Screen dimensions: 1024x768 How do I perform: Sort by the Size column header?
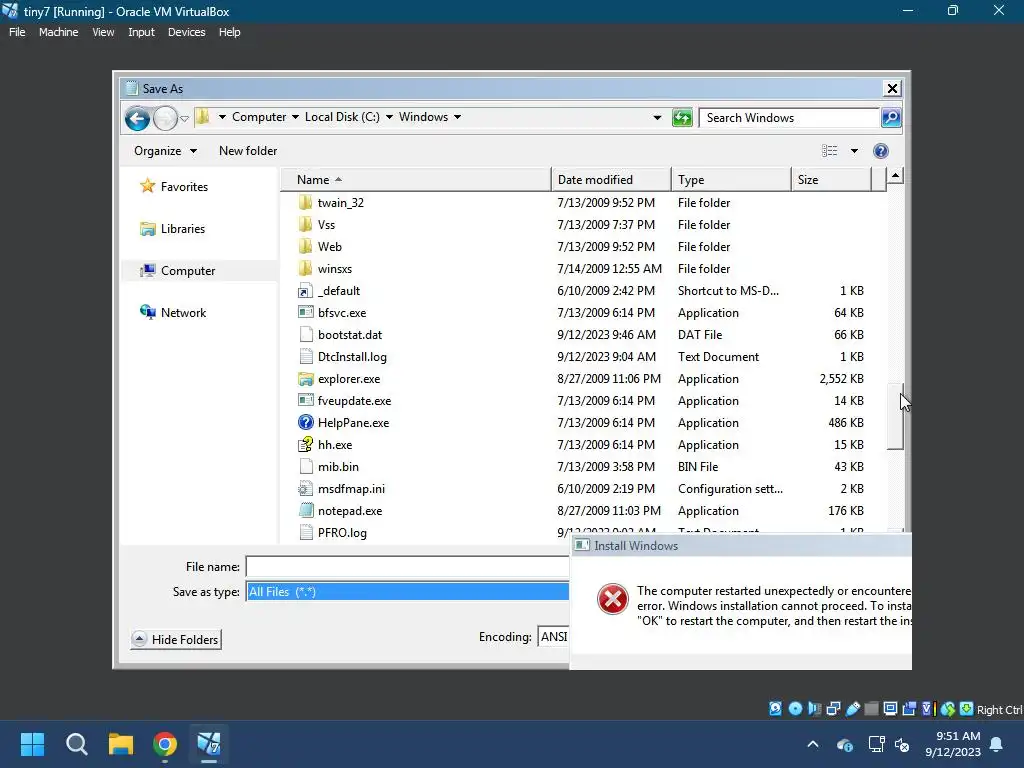pyautogui.click(x=831, y=180)
